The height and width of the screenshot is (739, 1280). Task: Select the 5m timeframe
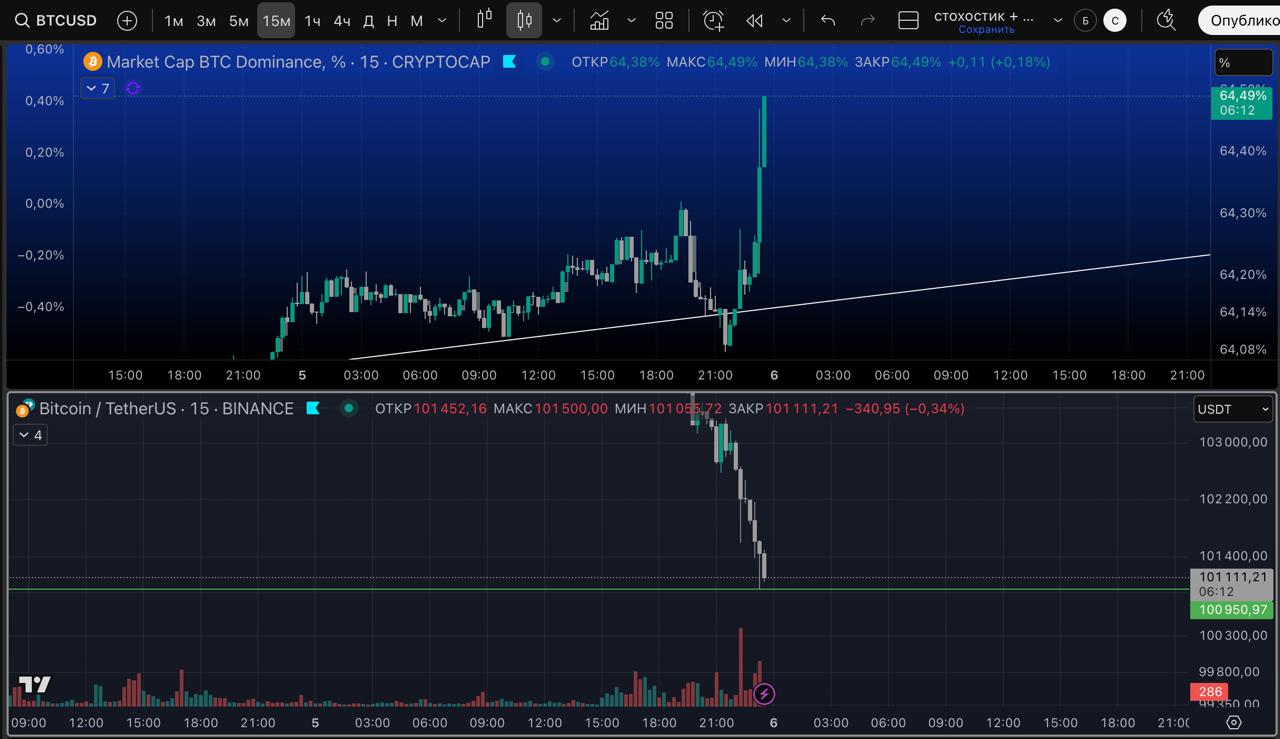tap(239, 20)
